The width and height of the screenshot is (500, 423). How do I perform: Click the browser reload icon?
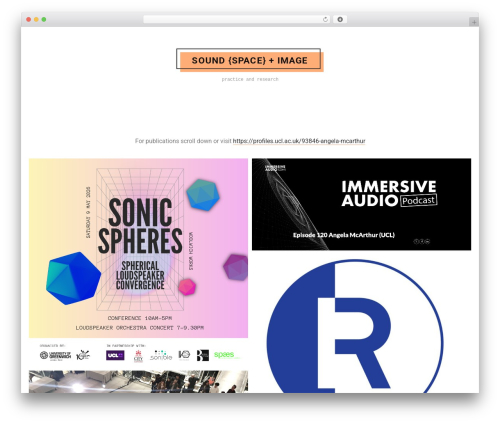tap(325, 19)
